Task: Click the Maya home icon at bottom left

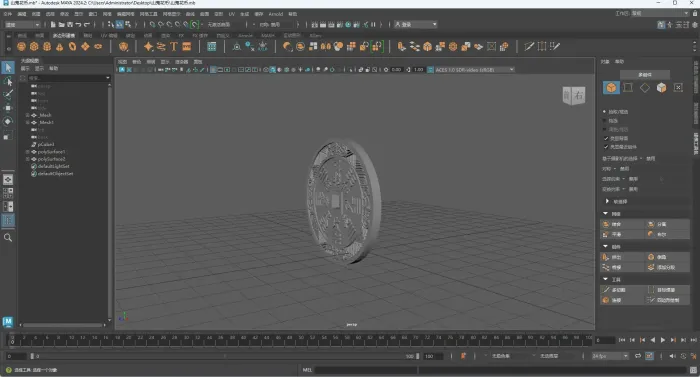Action: (x=8, y=322)
